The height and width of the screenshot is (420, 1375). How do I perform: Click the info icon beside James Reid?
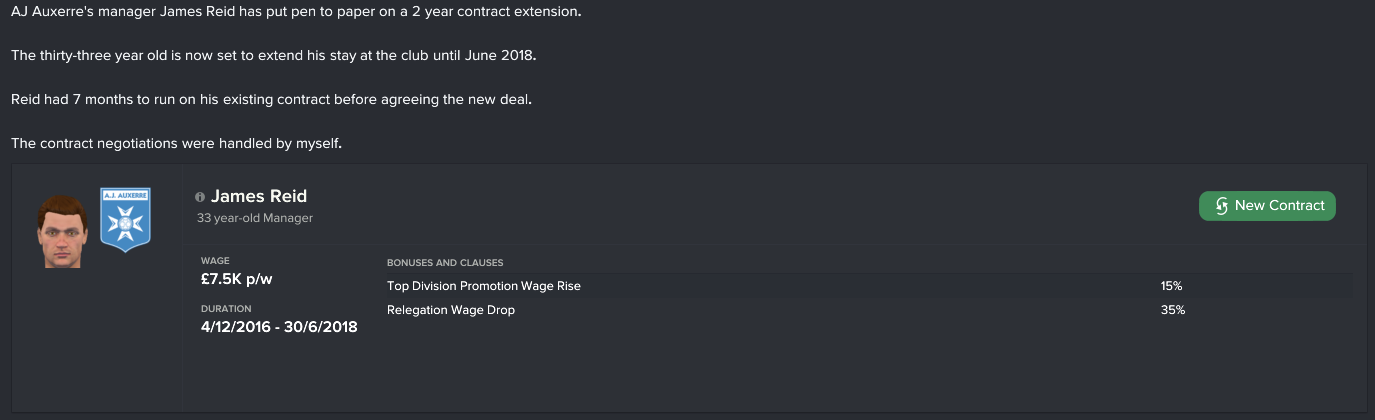[x=200, y=198]
